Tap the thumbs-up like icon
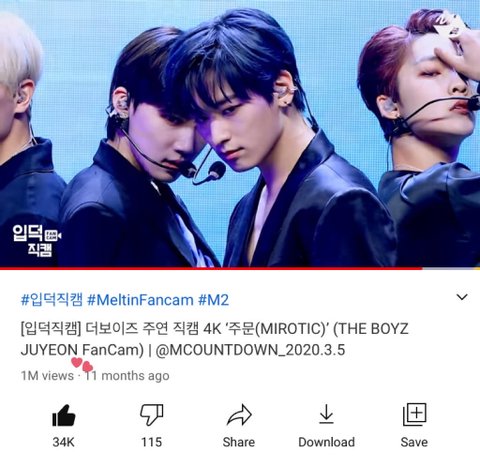The width and height of the screenshot is (480, 467). (64, 415)
